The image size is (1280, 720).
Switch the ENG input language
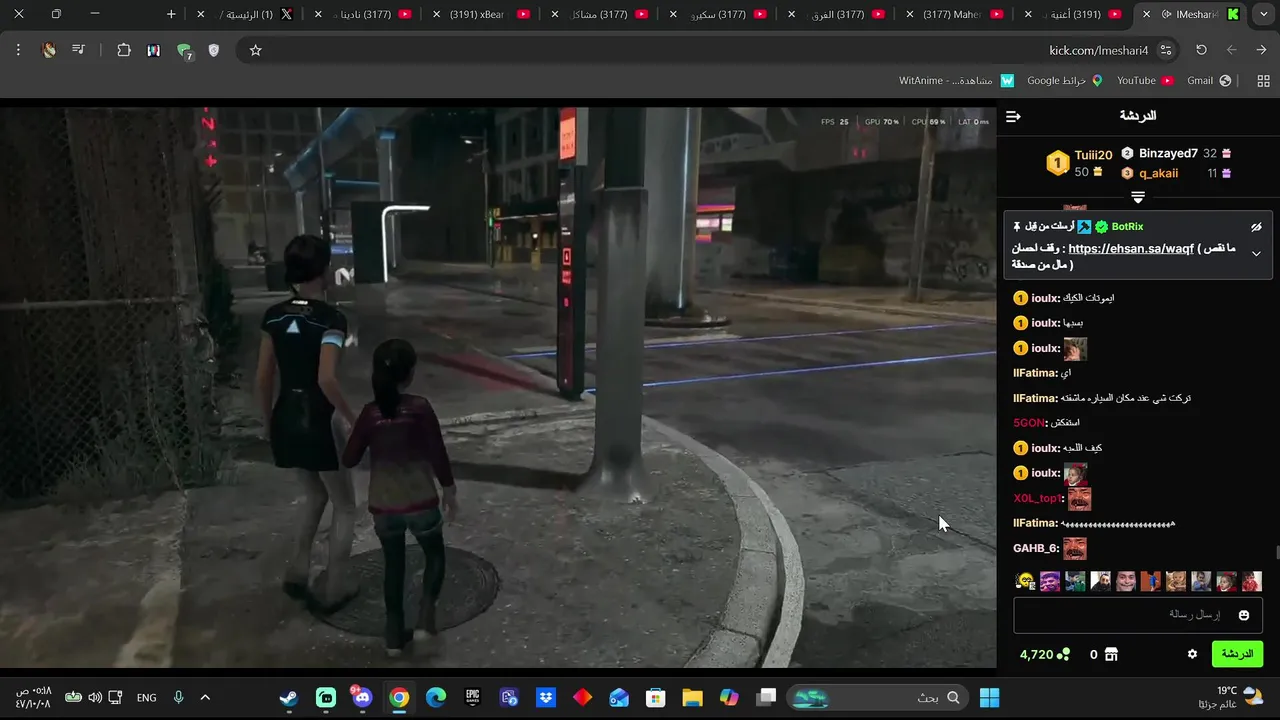pos(146,697)
